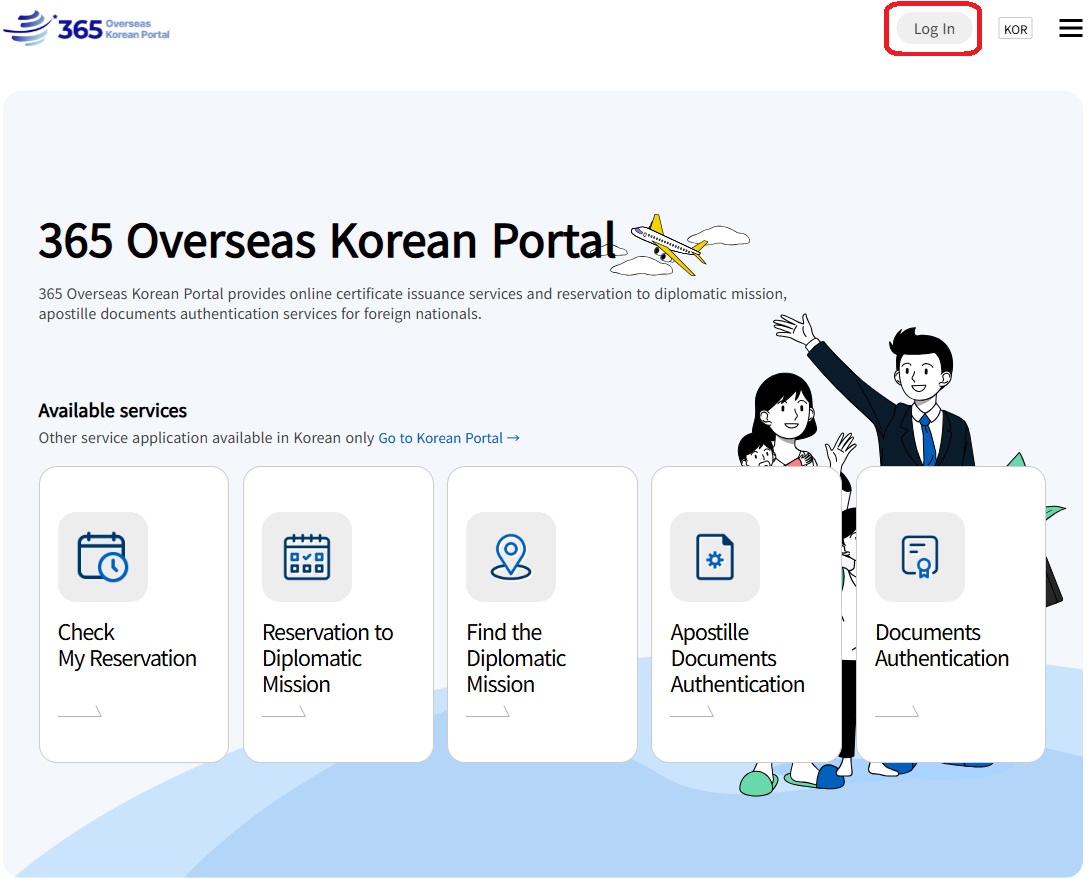1092x891 pixels.
Task: Choose the Find the Diplomatic Mission title
Action: pos(515,658)
